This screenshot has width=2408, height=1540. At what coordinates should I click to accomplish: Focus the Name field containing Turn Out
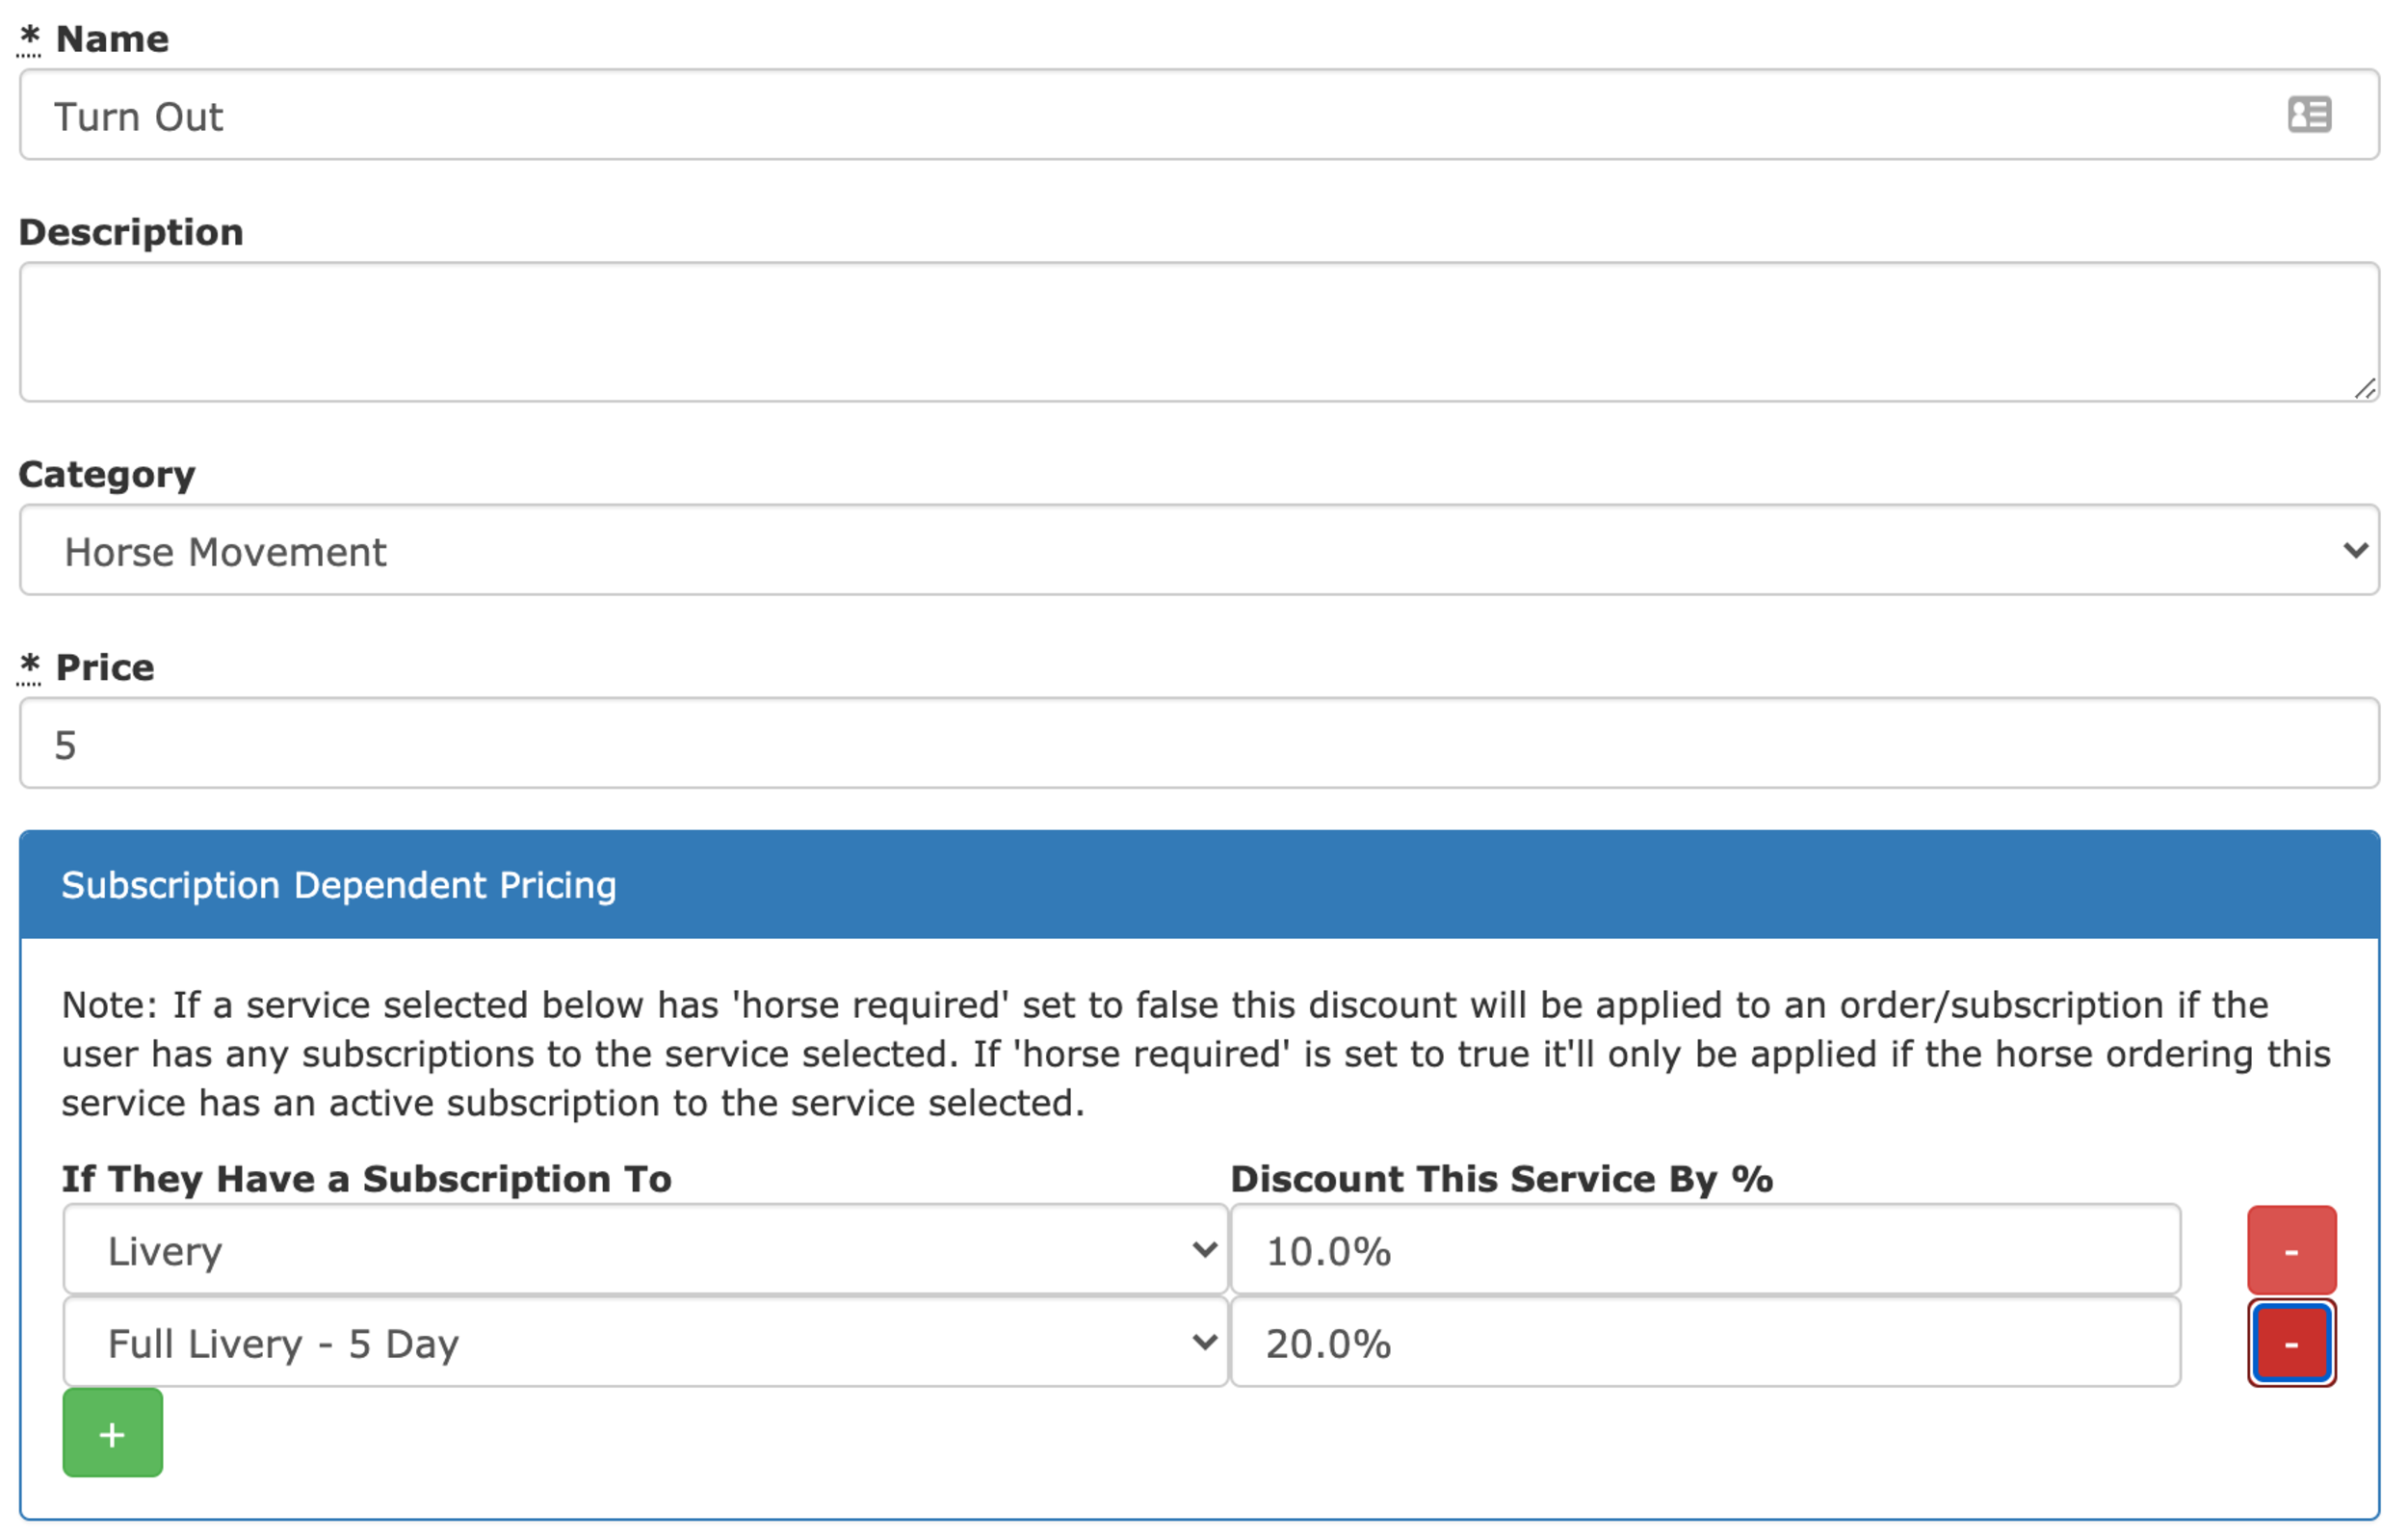tap(1199, 114)
